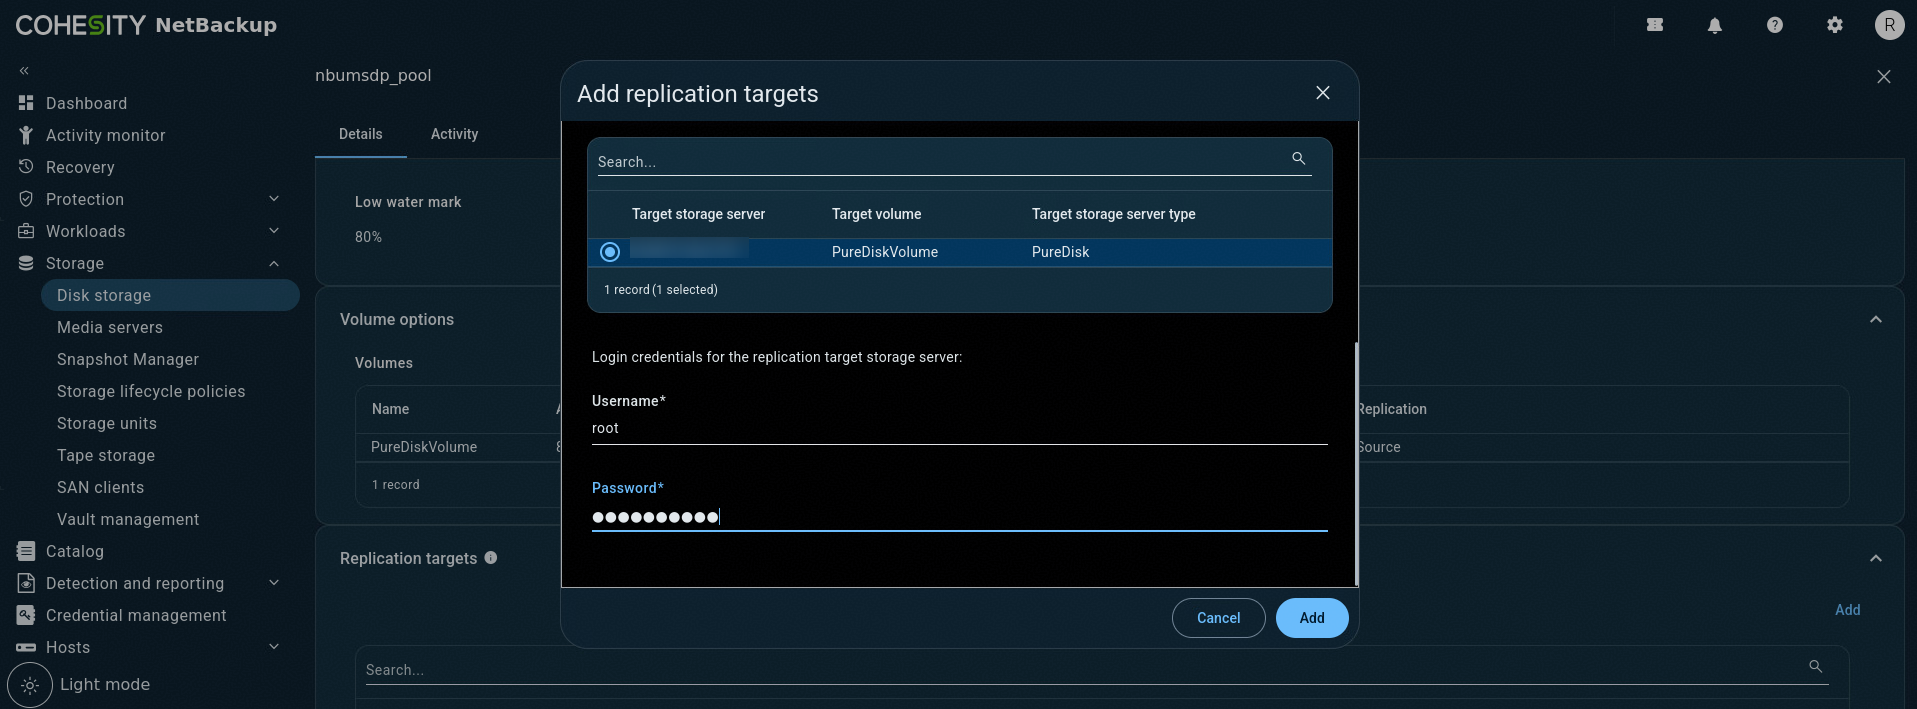Expand the Protection menu chevron
This screenshot has width=1917, height=709.
click(274, 199)
